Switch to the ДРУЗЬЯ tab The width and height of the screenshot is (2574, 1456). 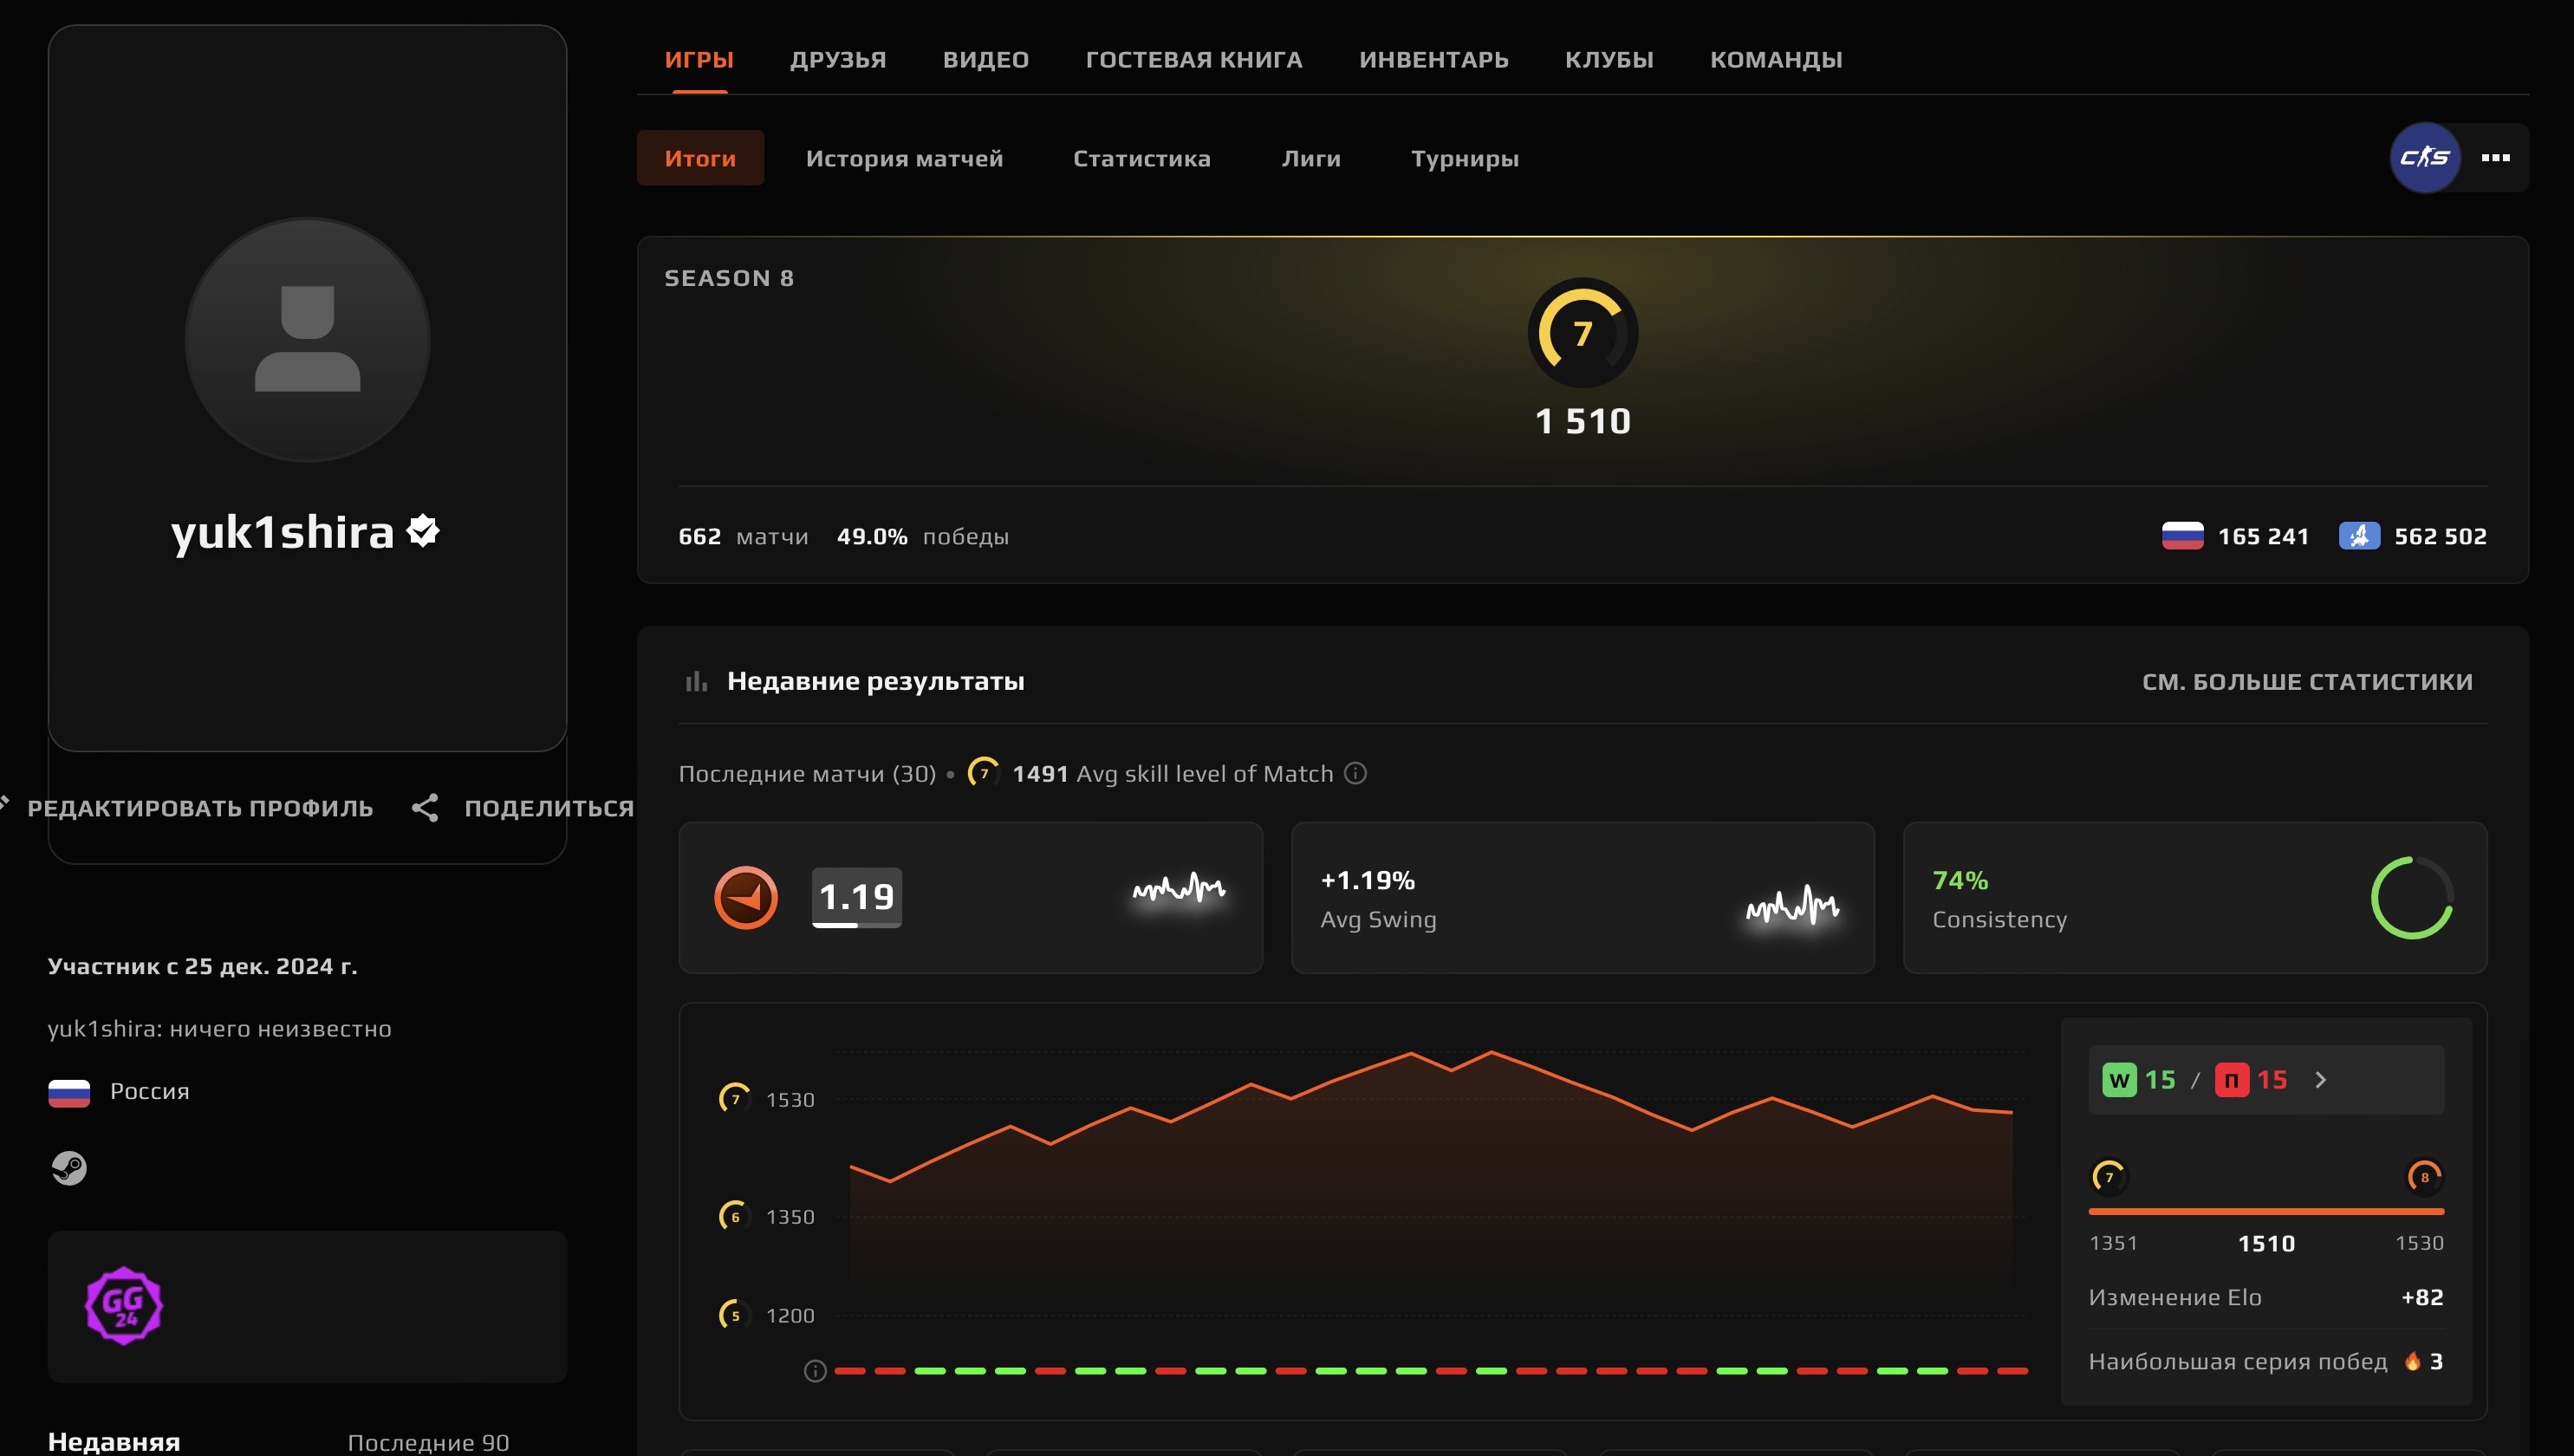pyautogui.click(x=838, y=59)
